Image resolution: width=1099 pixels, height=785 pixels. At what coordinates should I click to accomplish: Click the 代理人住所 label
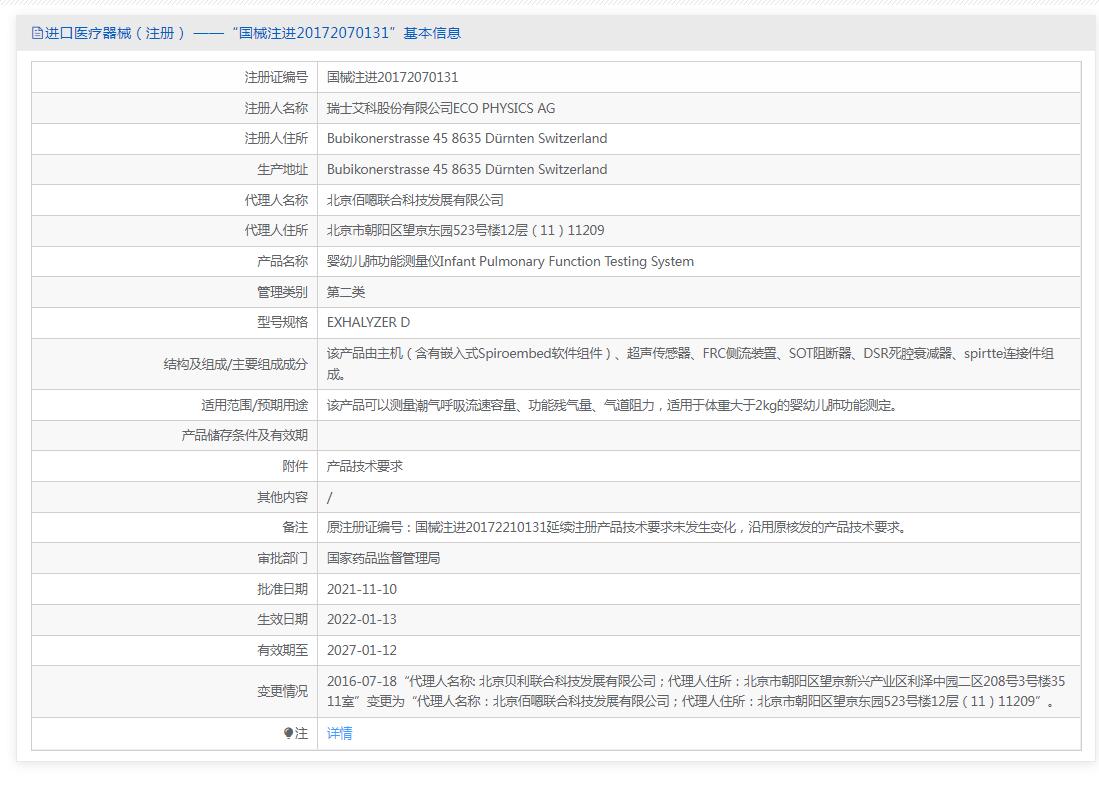276,231
